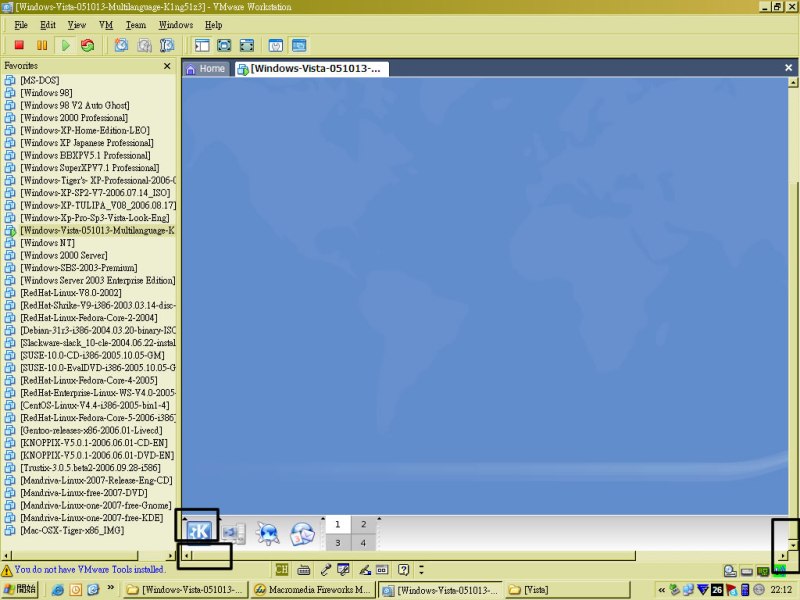Open the [Vista] folder taskbar button
This screenshot has height=600, width=800.
567,590
